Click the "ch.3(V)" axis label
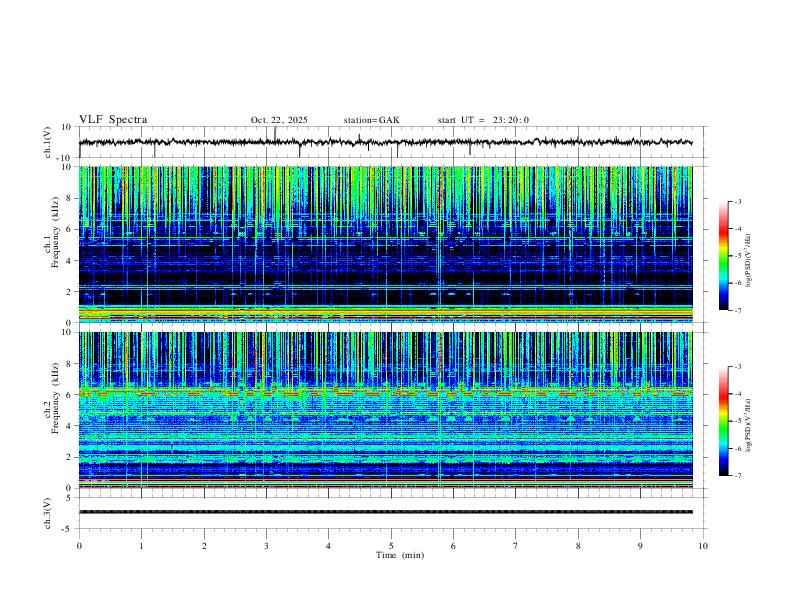This screenshot has height=612, width=792. (x=48, y=513)
